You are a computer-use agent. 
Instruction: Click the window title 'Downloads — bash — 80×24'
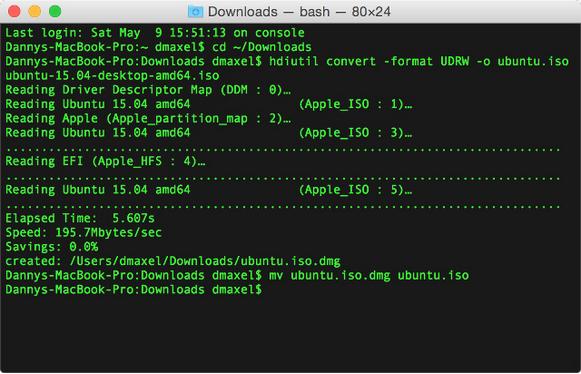[x=299, y=11]
